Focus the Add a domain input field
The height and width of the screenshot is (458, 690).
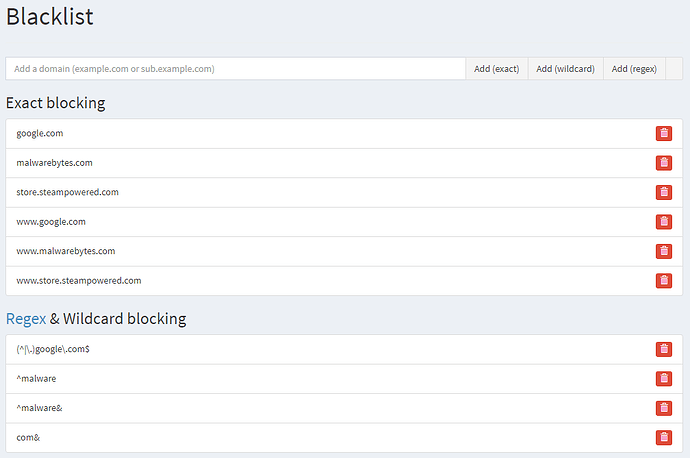(236, 69)
